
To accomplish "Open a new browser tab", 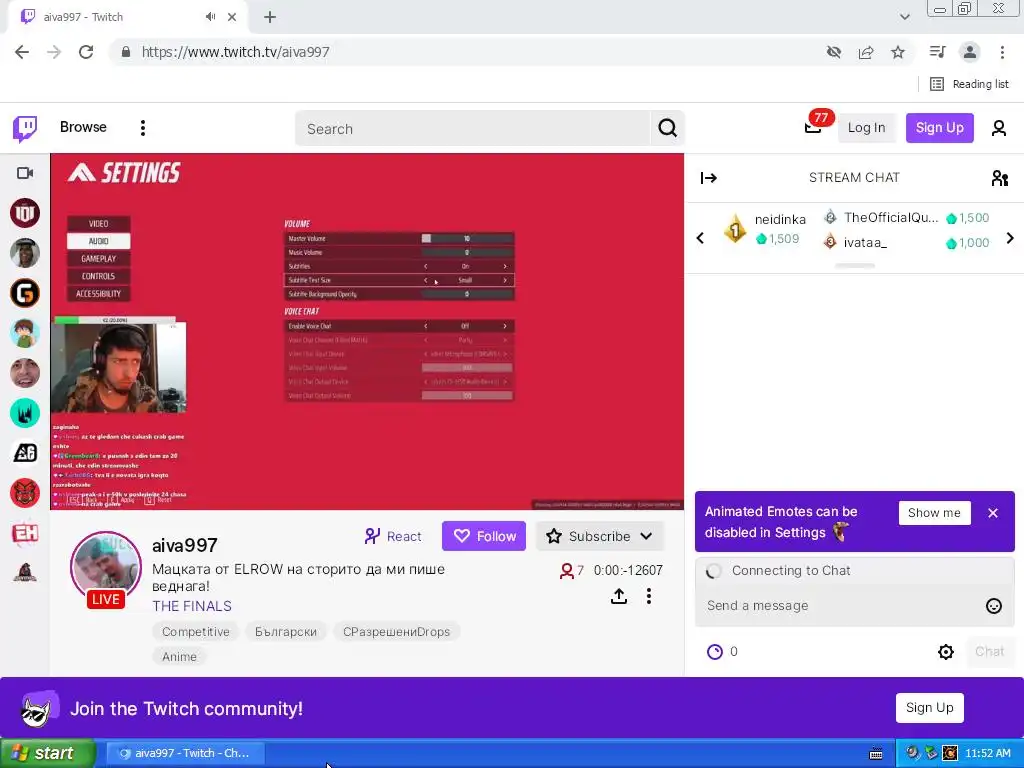I will 270,17.
